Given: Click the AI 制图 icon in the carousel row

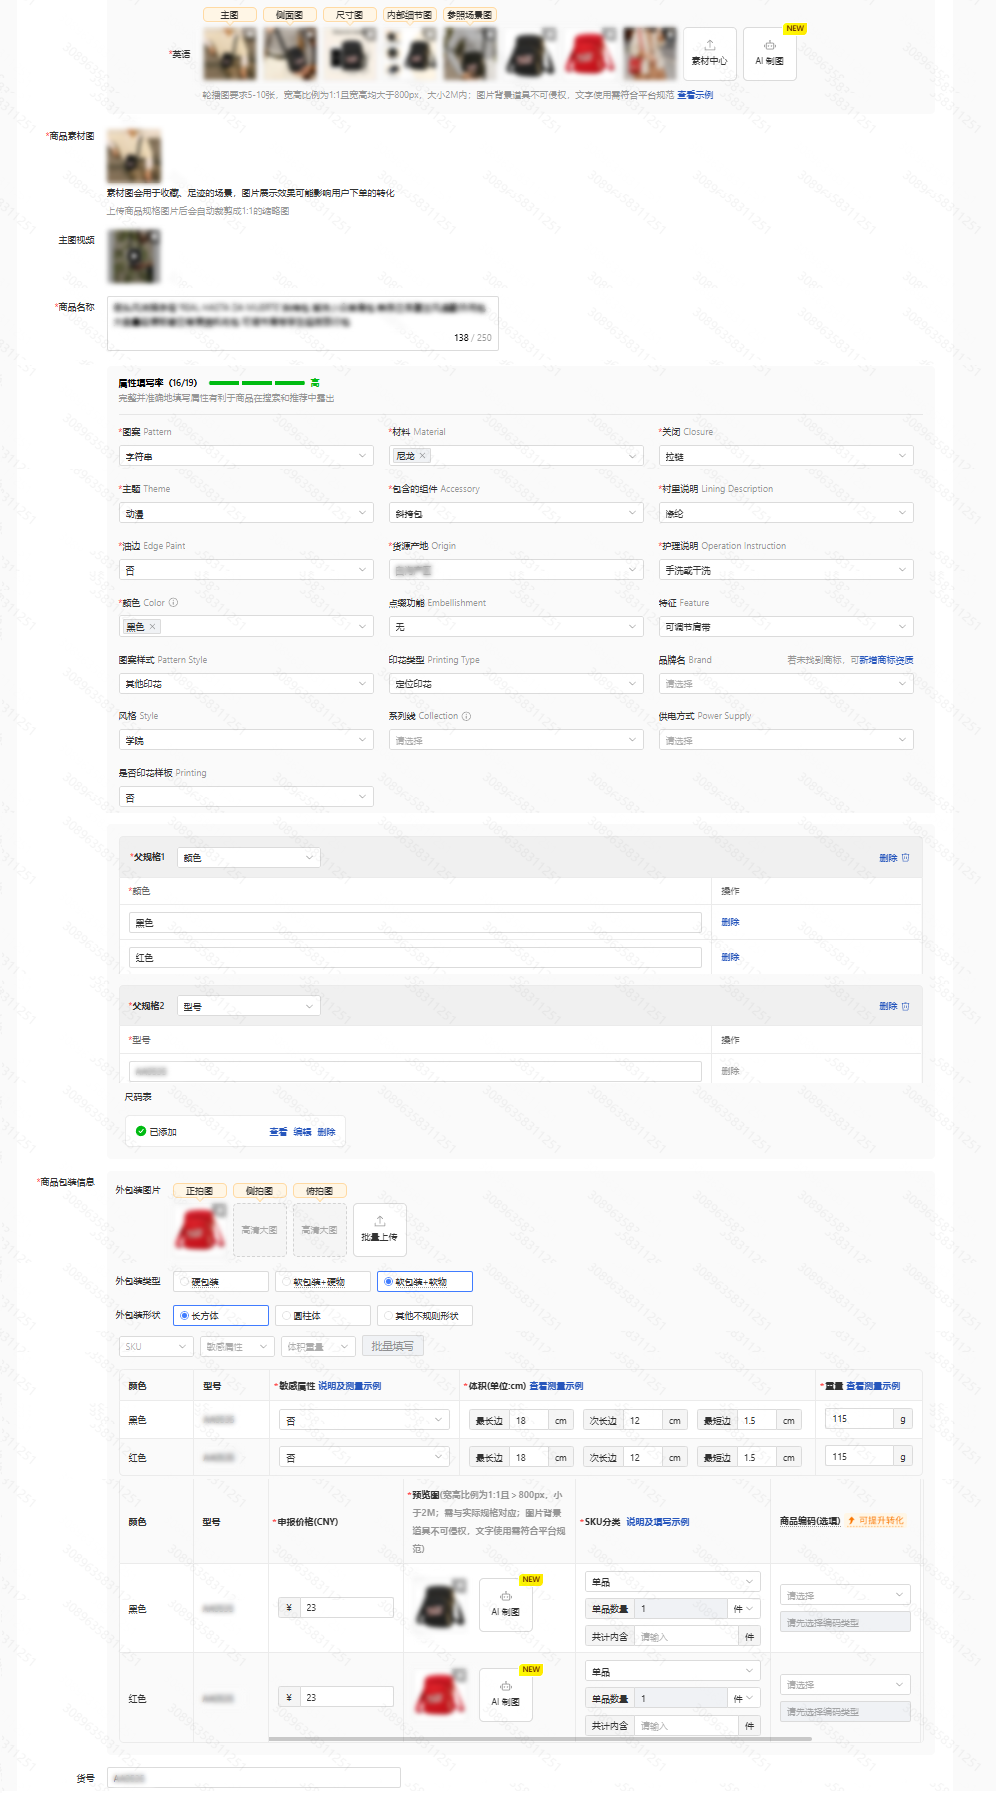Looking at the screenshot, I should pos(769,46).
